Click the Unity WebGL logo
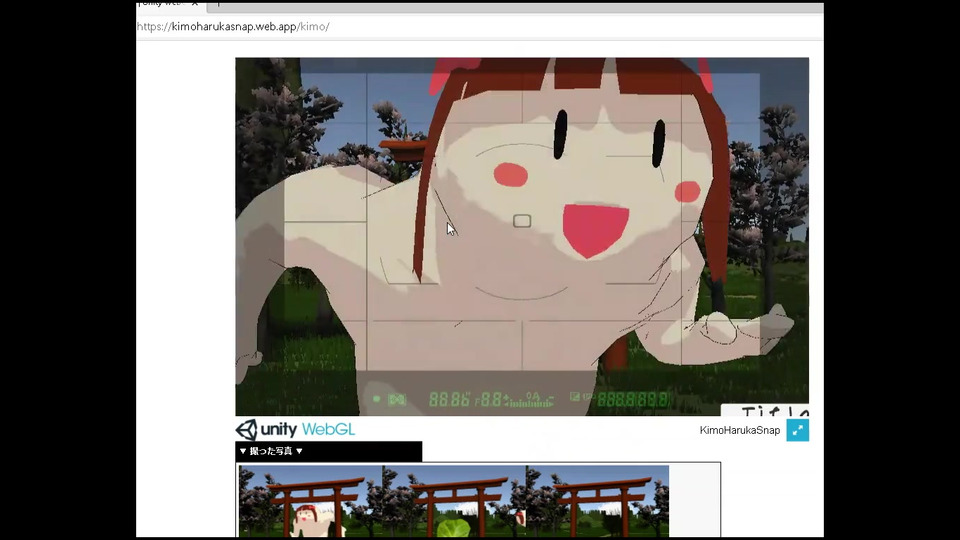This screenshot has width=960, height=540. (x=295, y=430)
